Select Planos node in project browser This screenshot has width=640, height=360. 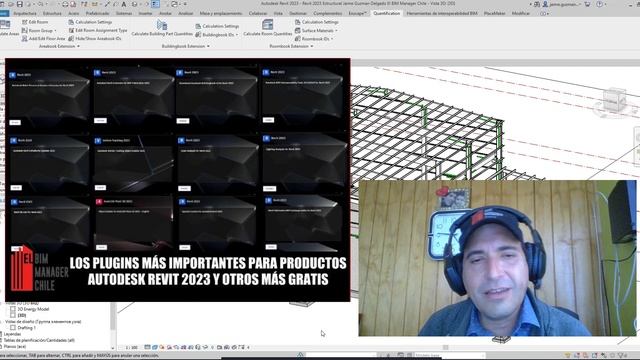[x=15, y=346]
